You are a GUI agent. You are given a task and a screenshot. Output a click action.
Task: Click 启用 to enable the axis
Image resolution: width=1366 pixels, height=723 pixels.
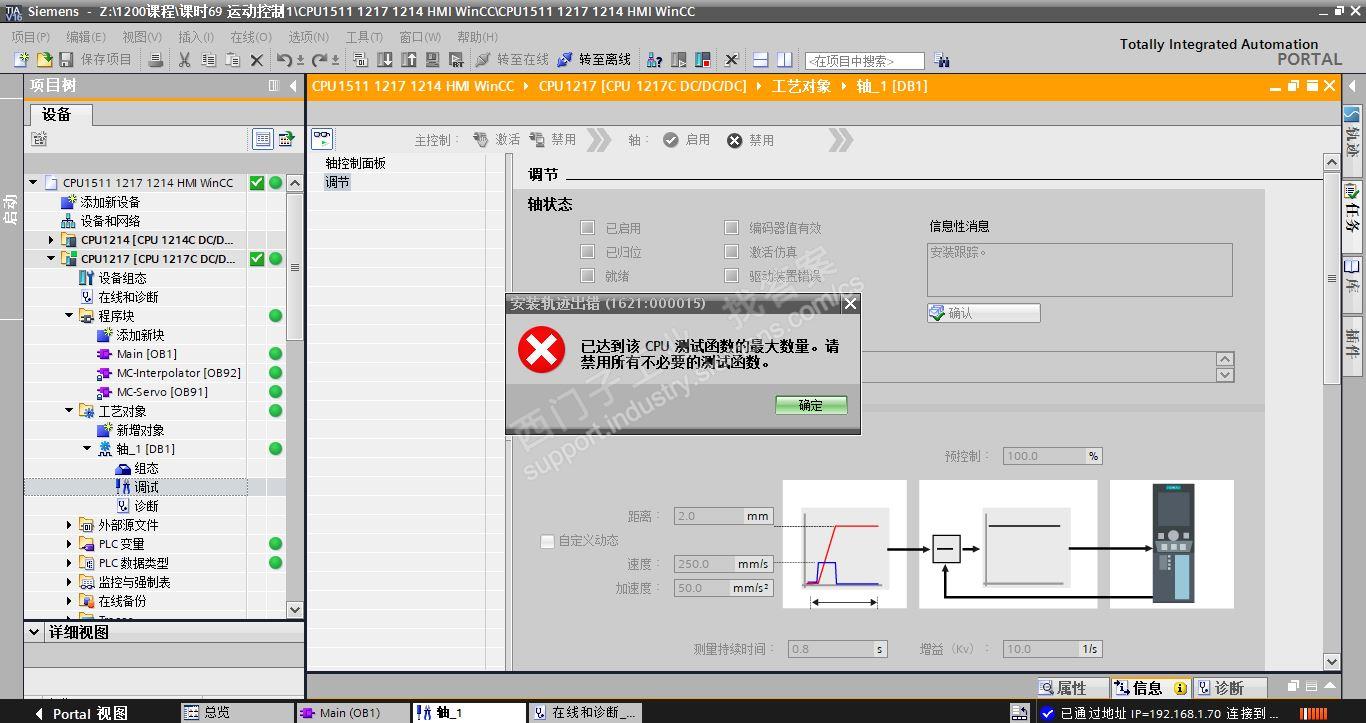coord(686,140)
